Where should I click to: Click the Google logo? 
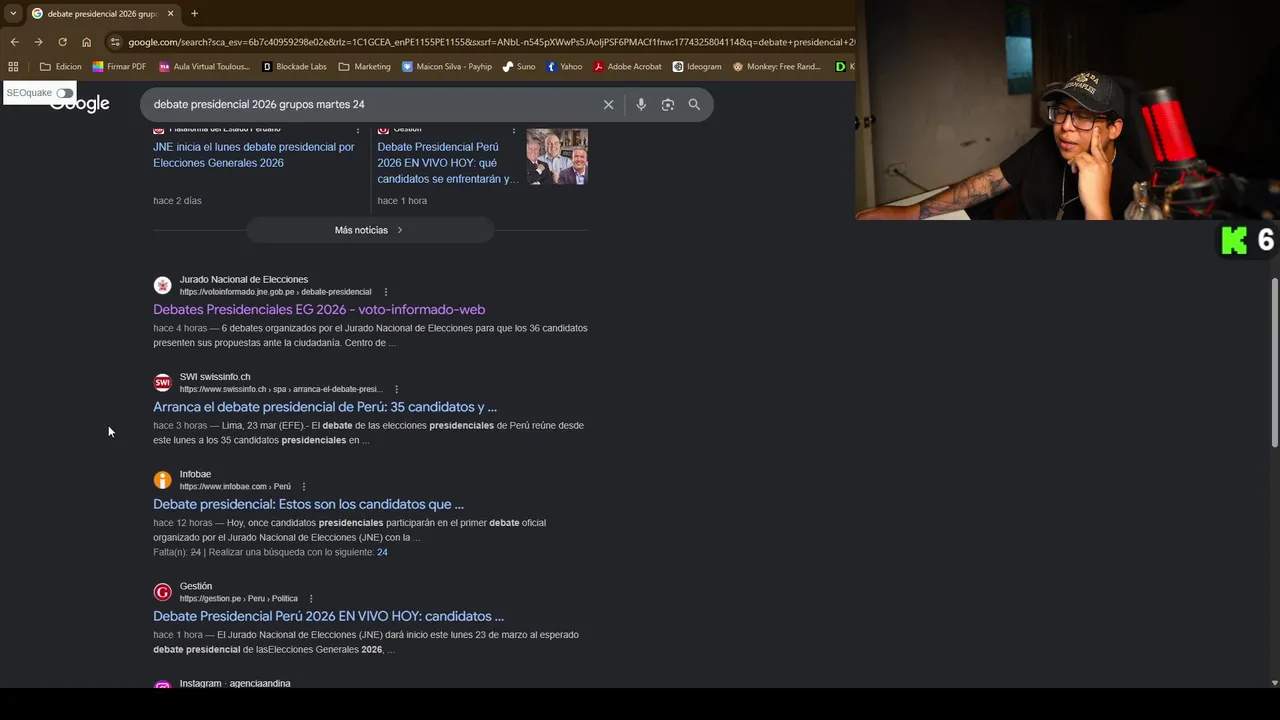[80, 104]
